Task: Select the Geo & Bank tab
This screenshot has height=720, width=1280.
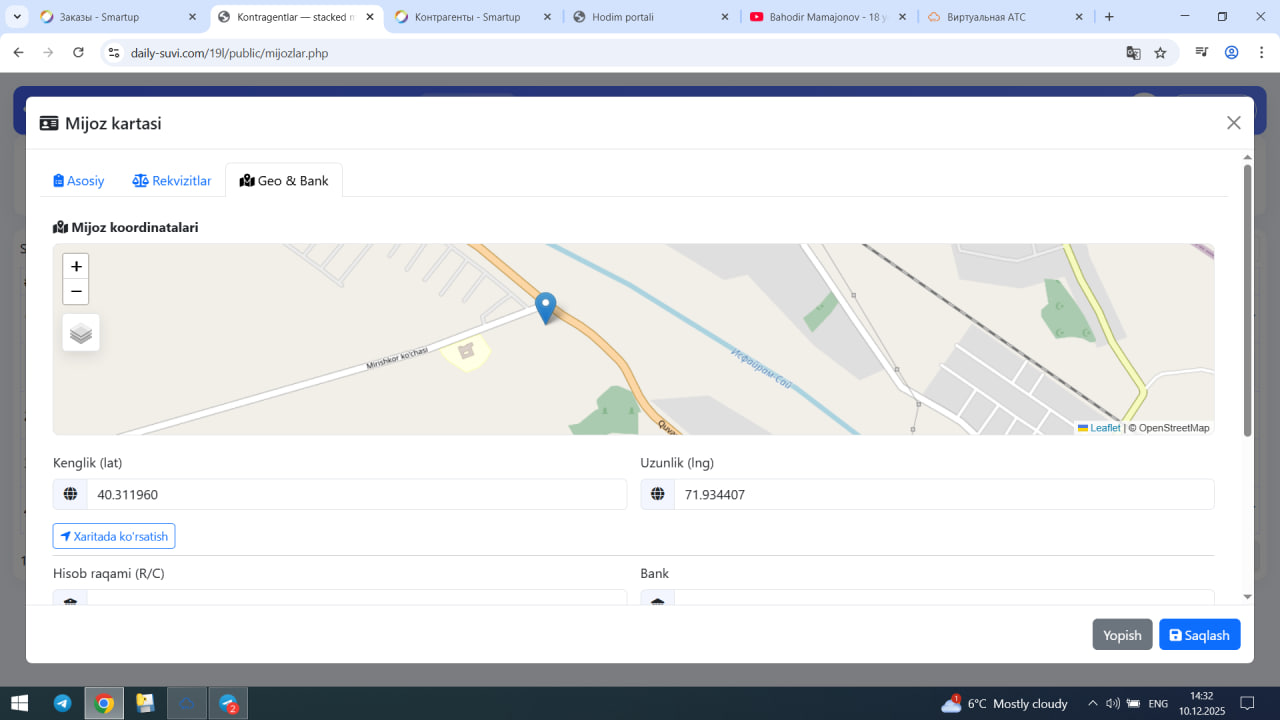Action: tap(284, 181)
